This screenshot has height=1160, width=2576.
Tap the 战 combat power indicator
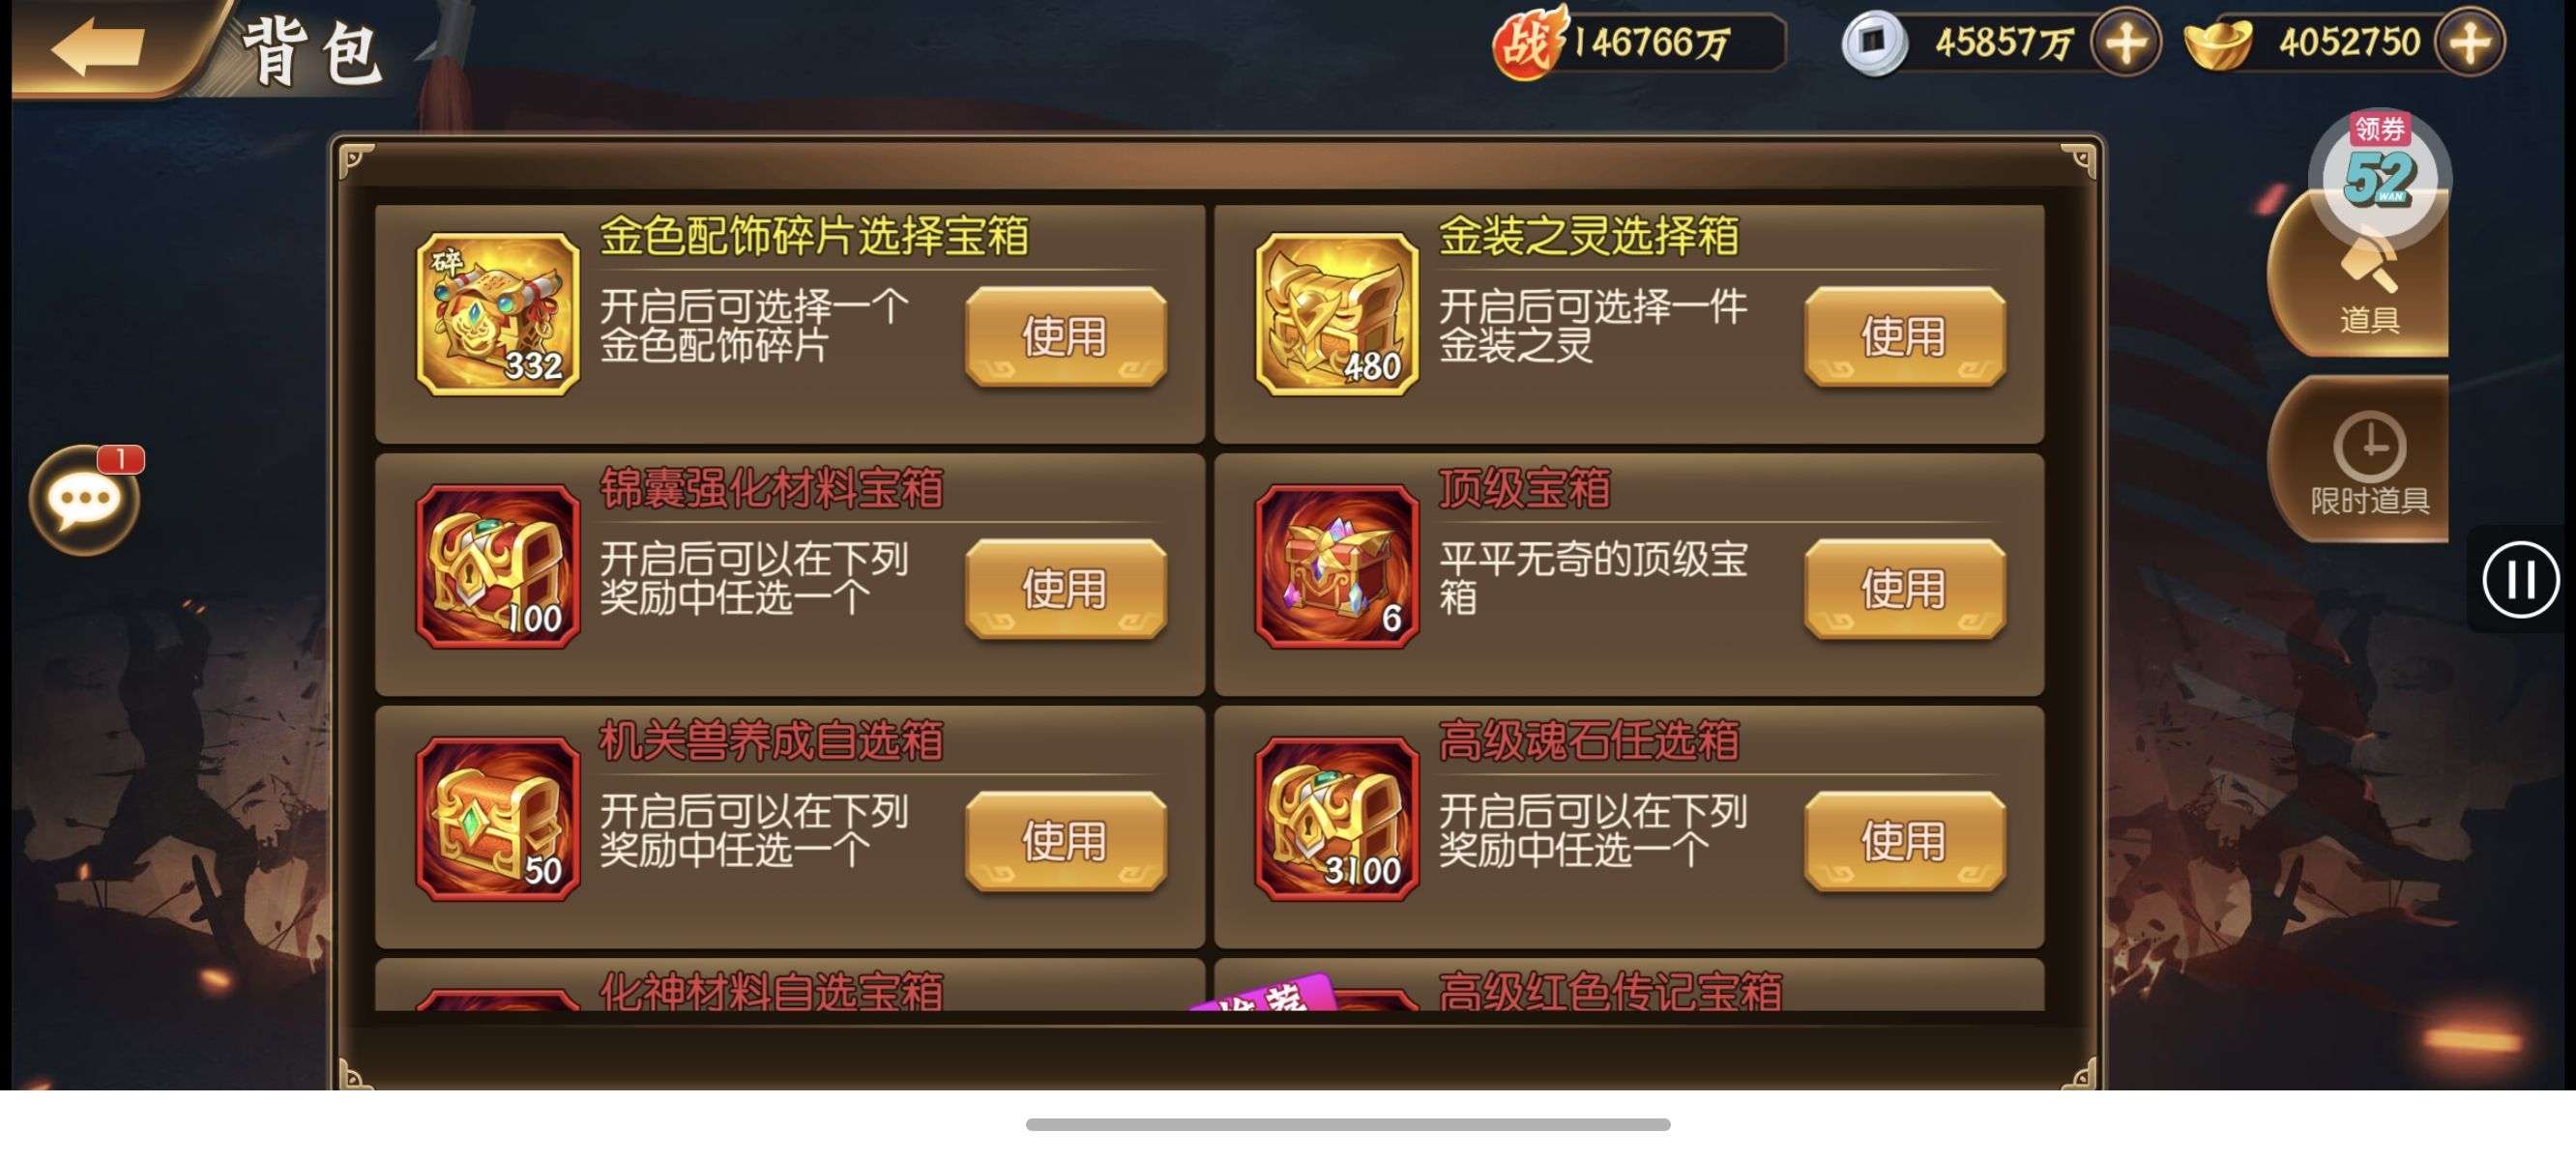pos(1638,42)
